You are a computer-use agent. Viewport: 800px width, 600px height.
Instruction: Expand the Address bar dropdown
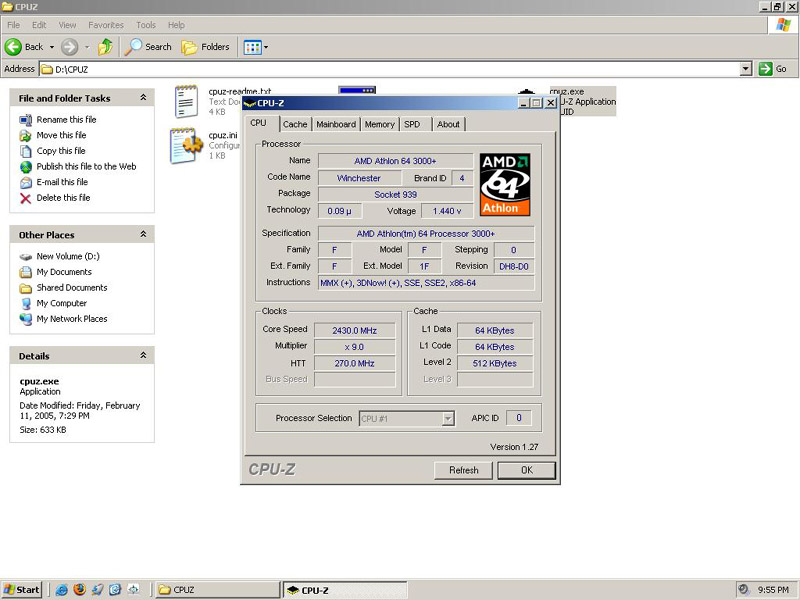[x=745, y=69]
